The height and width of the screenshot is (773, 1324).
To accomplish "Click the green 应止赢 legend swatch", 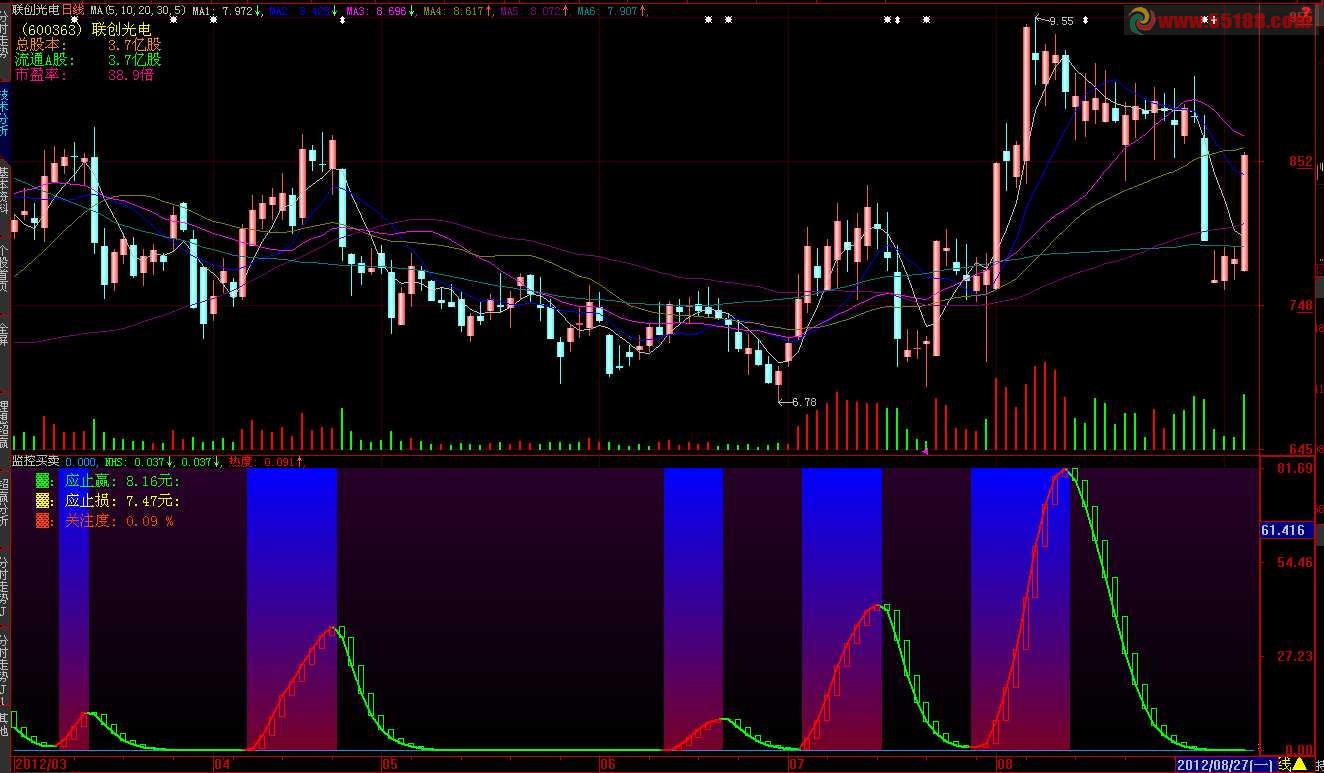I will pyautogui.click(x=41, y=480).
